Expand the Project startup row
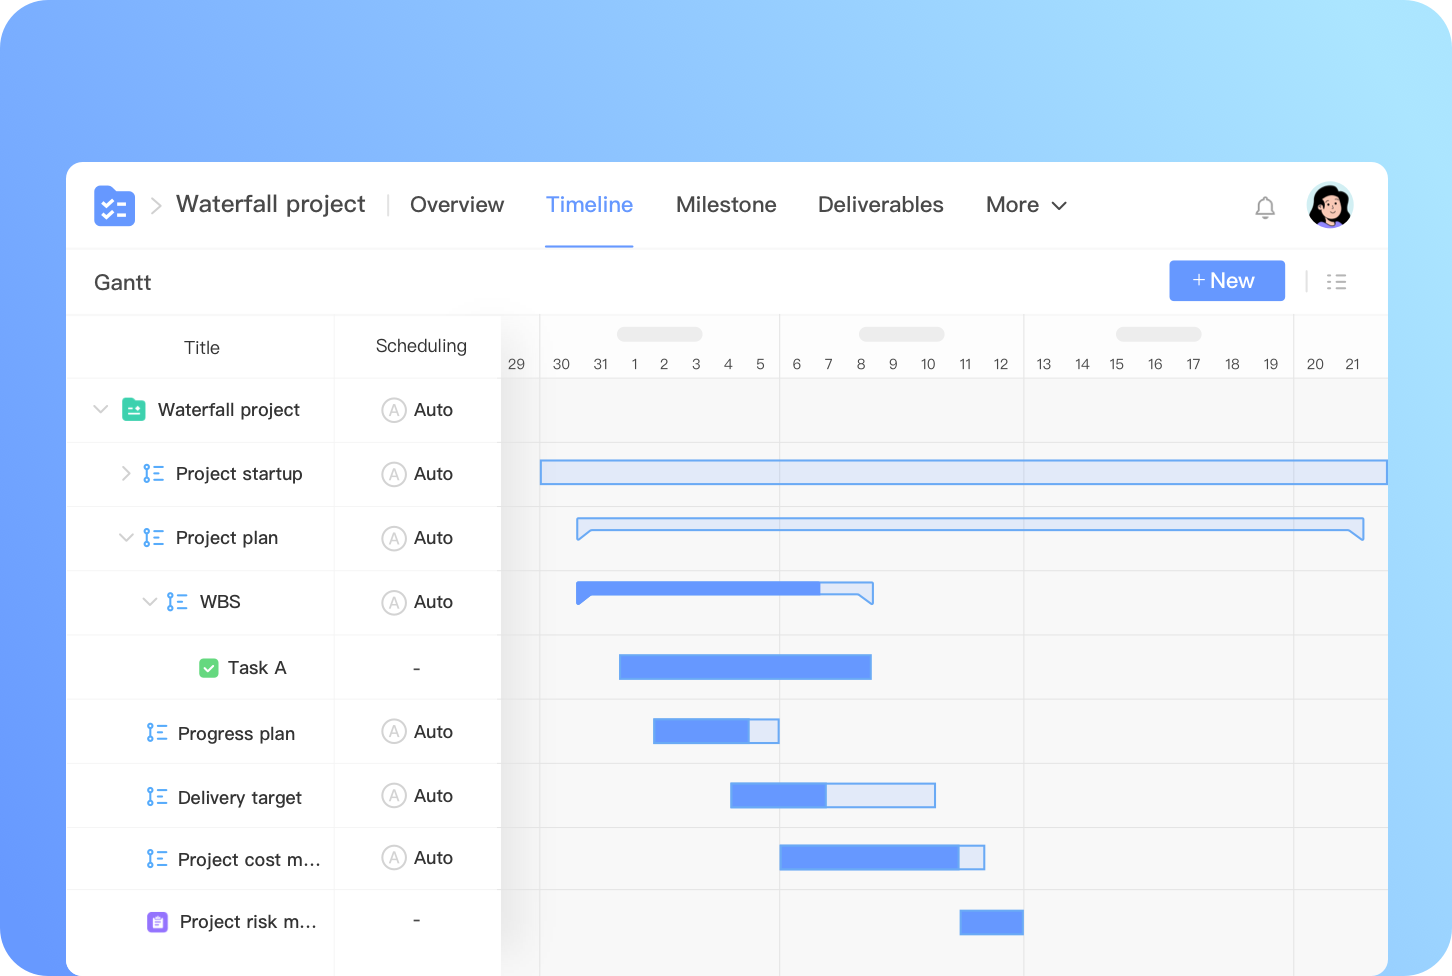 point(126,473)
